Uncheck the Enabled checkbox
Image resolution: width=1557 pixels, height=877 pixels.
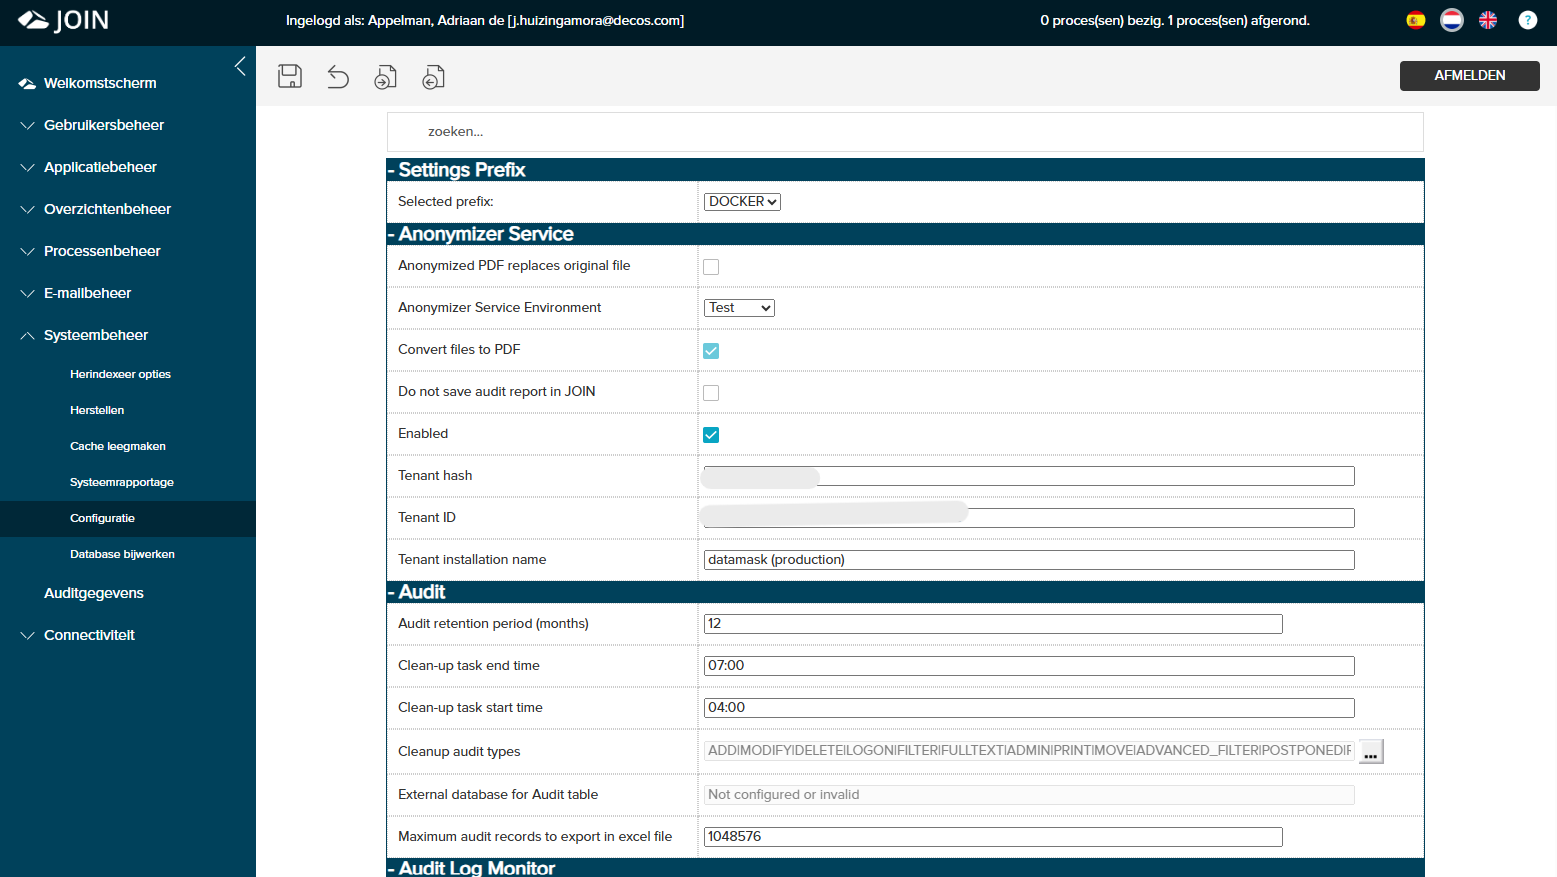(x=711, y=435)
